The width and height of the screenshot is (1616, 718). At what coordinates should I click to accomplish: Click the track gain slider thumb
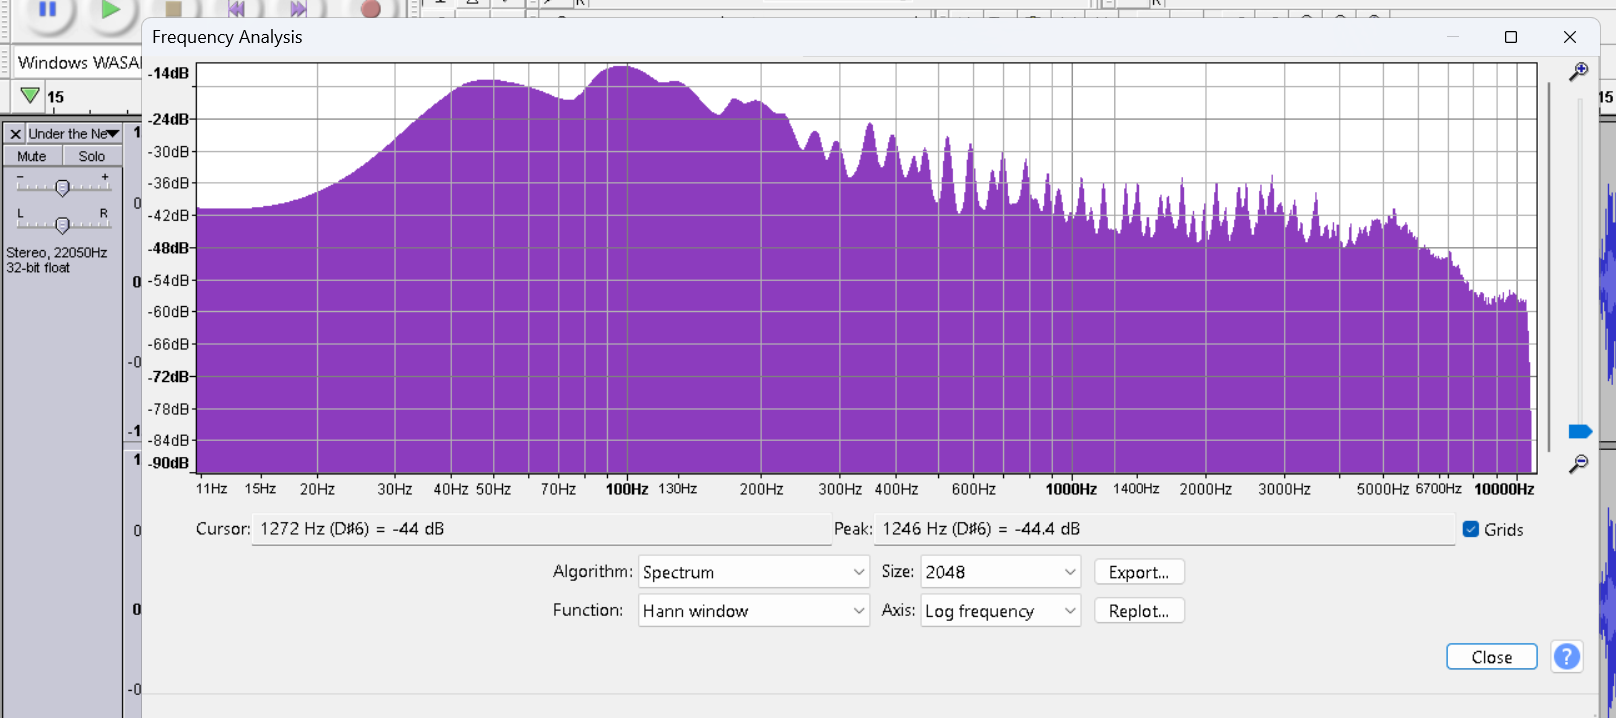point(62,188)
